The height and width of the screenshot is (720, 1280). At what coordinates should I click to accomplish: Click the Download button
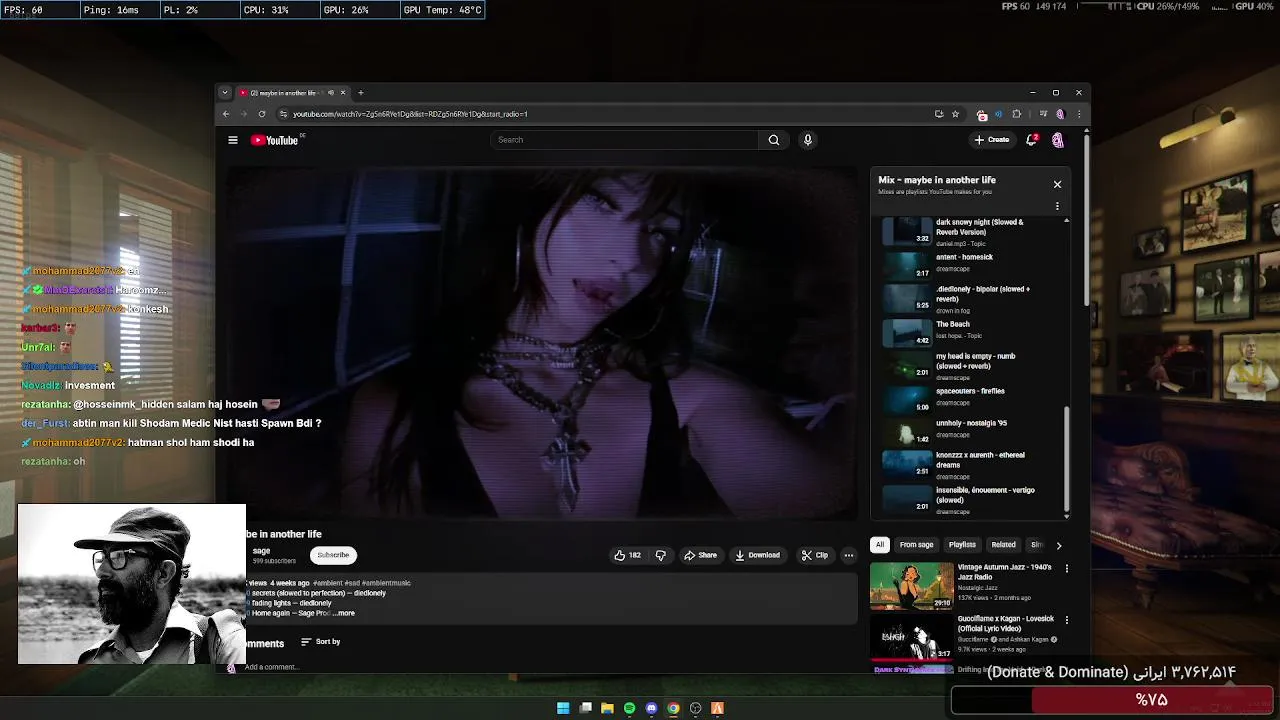click(757, 555)
